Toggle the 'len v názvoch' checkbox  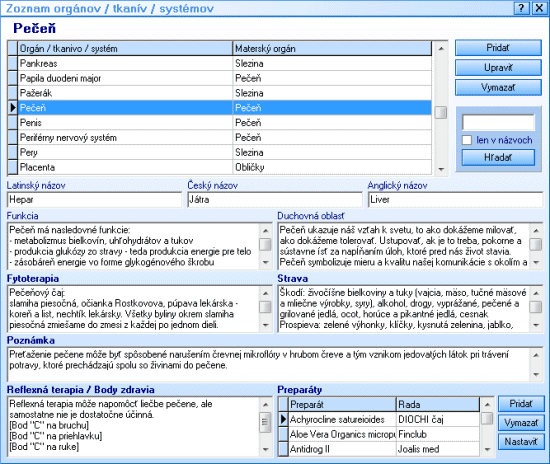pos(467,140)
